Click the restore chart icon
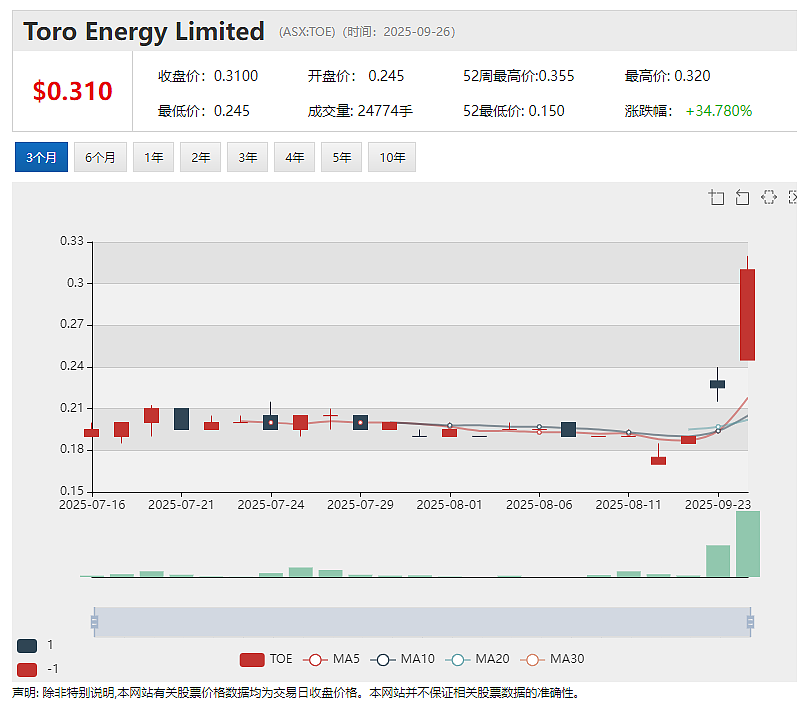This screenshot has height=718, width=811. [x=769, y=197]
